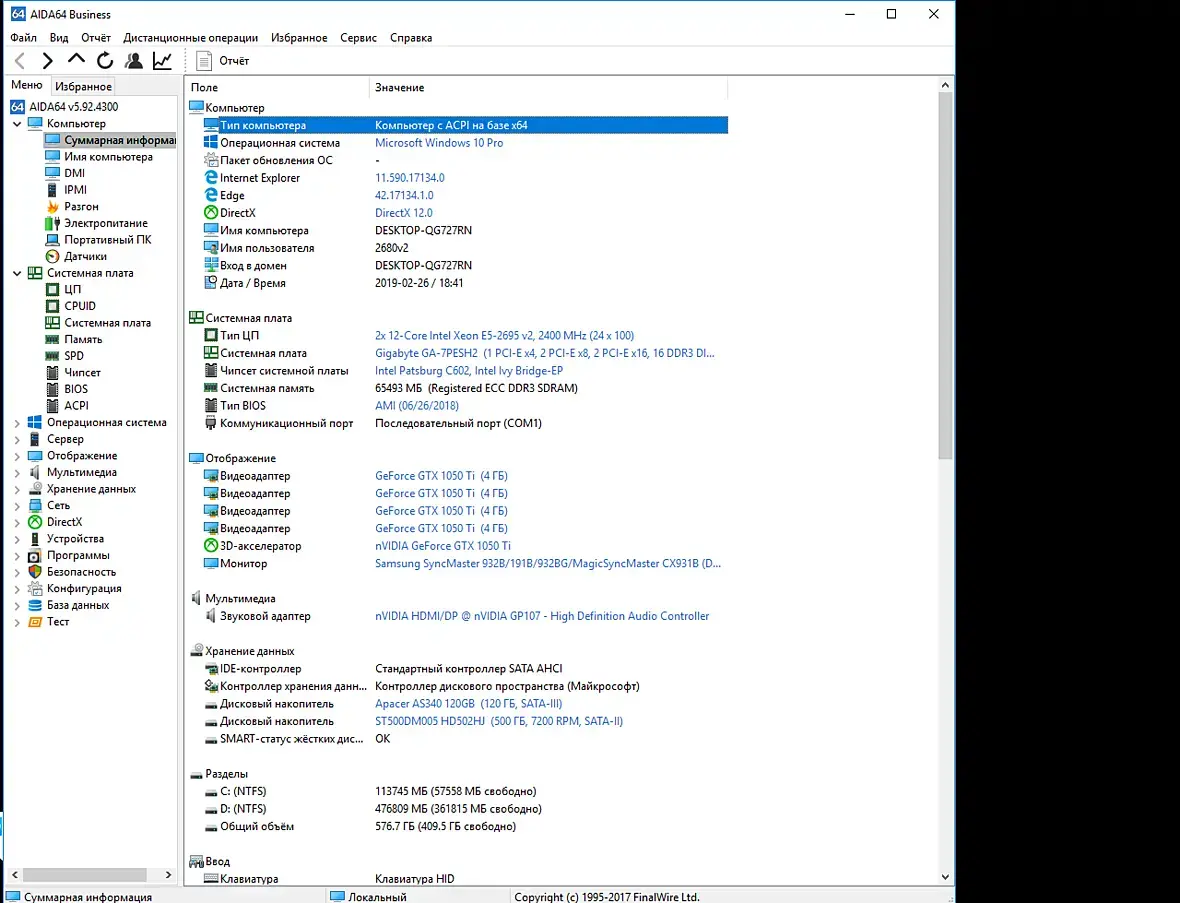Open the DirectX 12.0 value link

tap(403, 213)
